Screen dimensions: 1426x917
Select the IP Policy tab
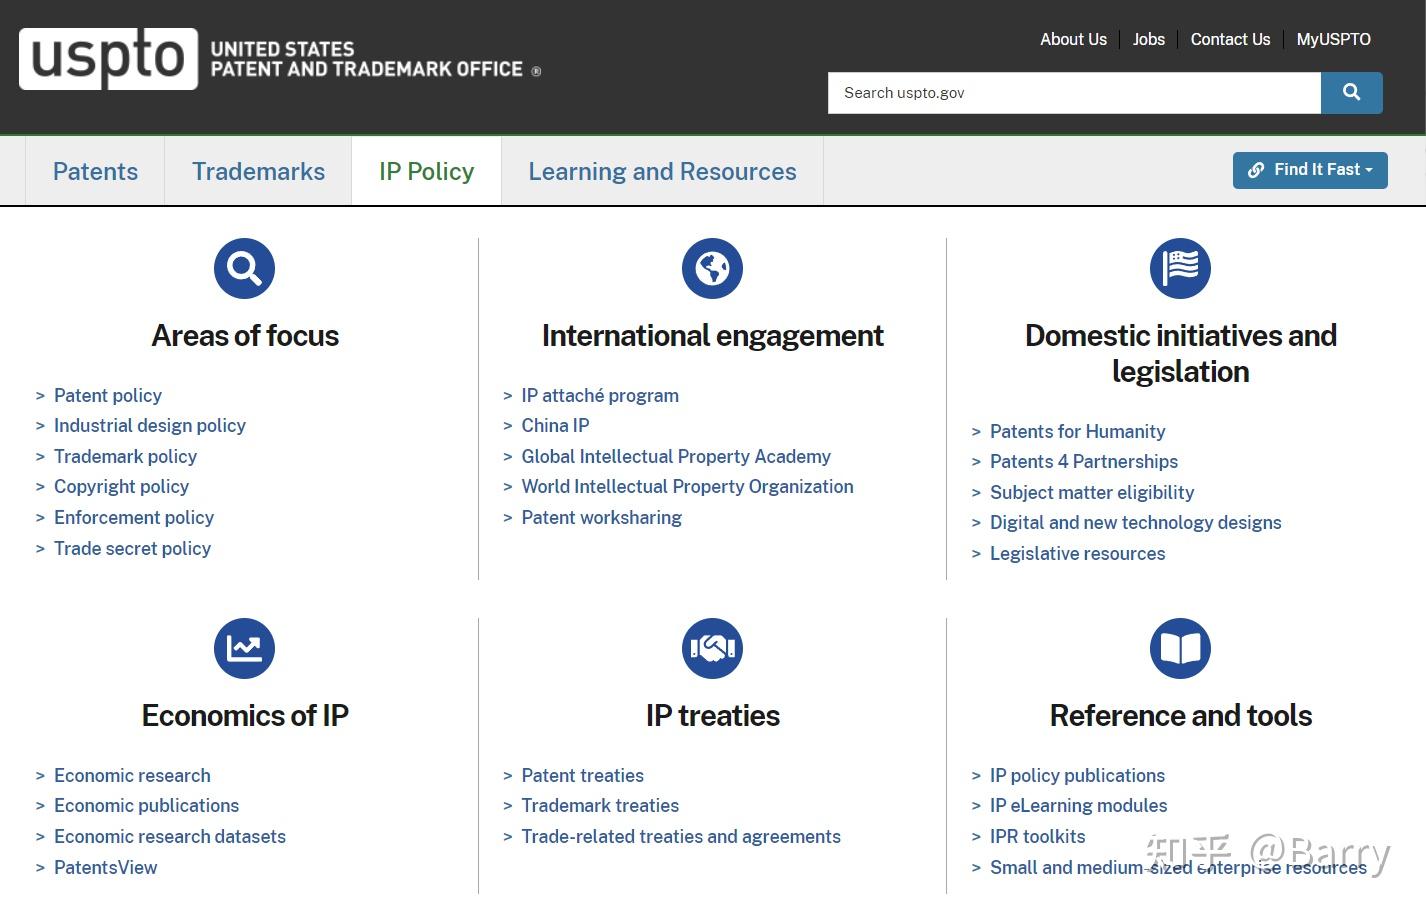click(426, 171)
